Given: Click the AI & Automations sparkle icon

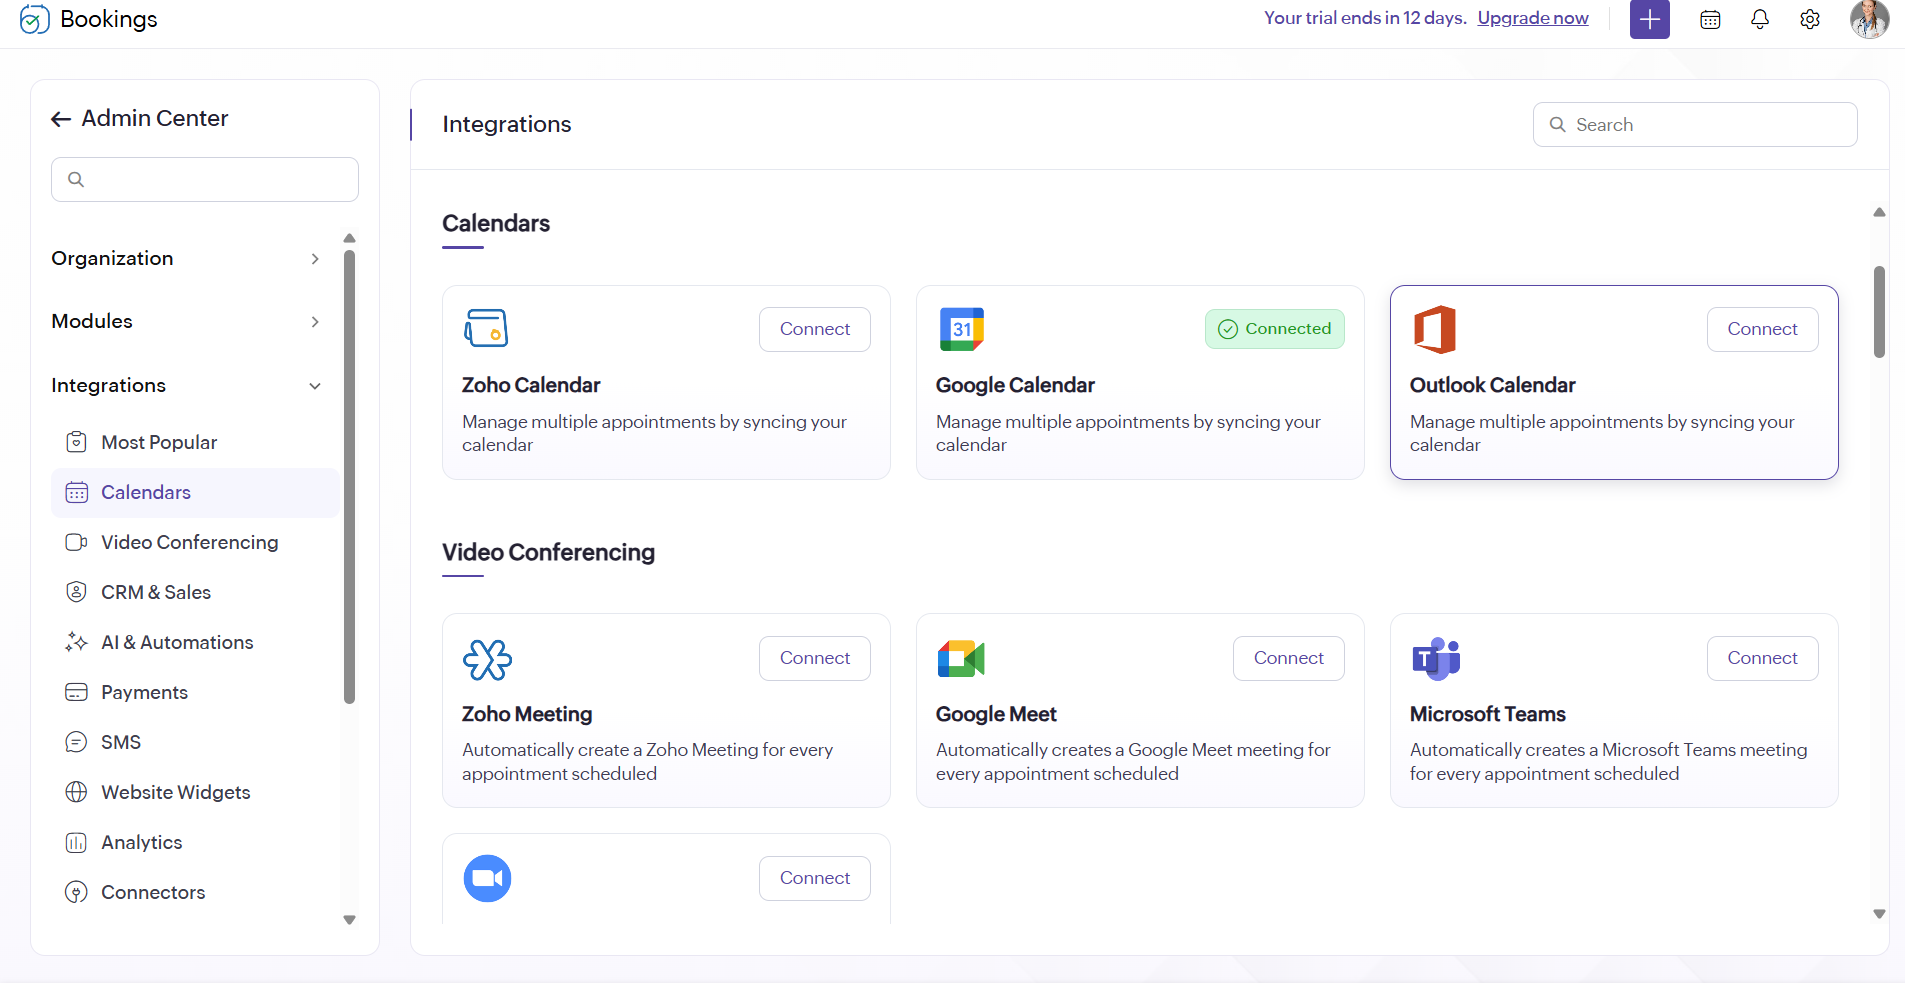Looking at the screenshot, I should pyautogui.click(x=76, y=642).
